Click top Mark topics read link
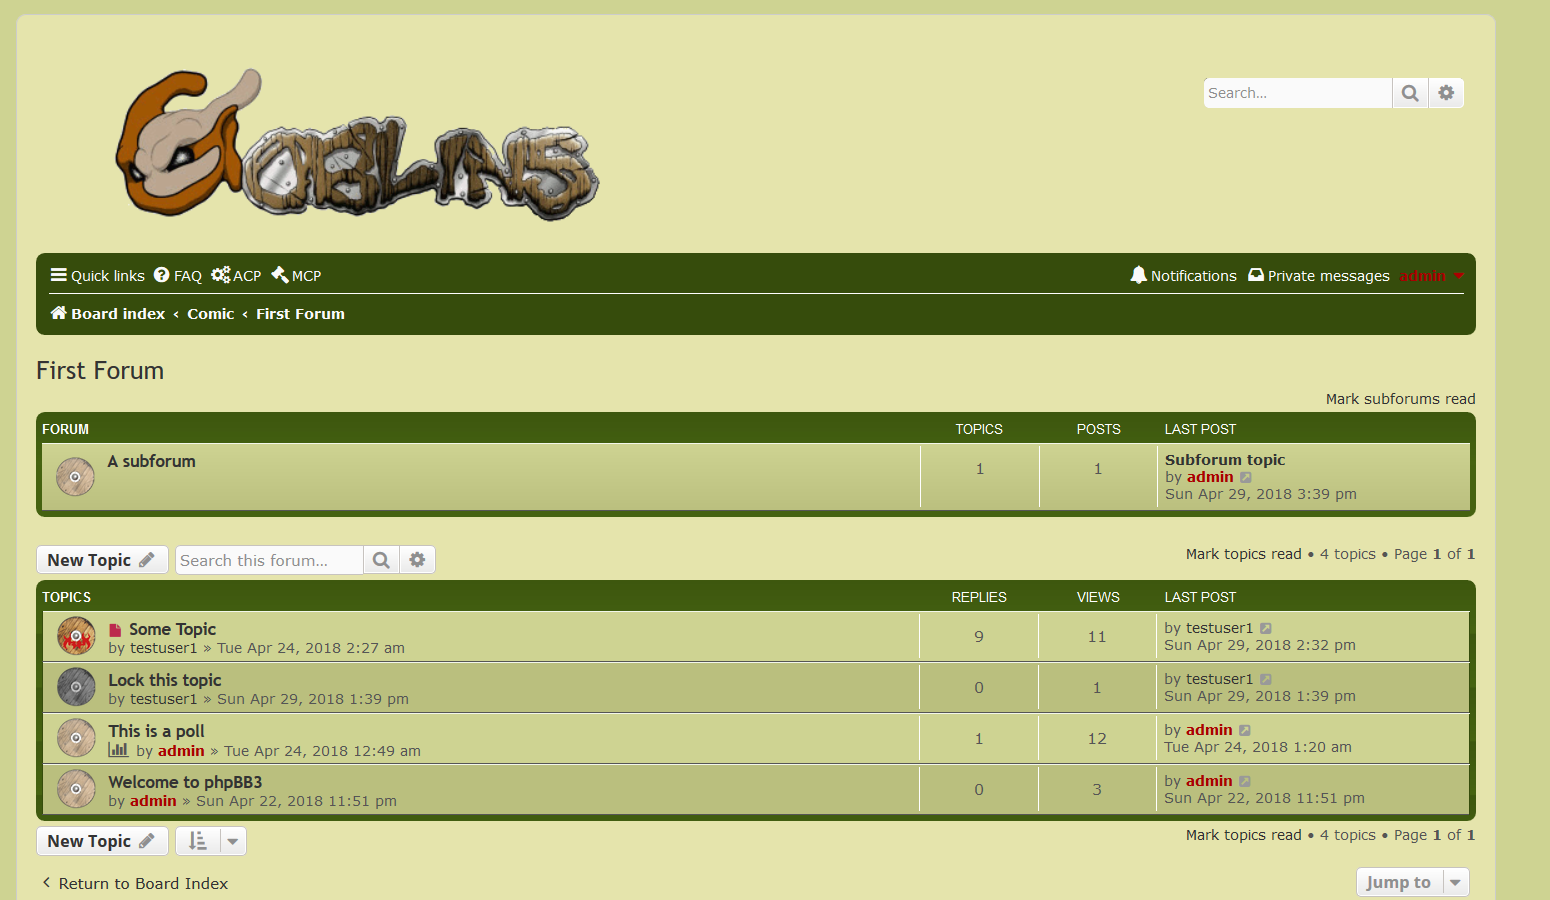The height and width of the screenshot is (900, 1550). coord(1244,554)
